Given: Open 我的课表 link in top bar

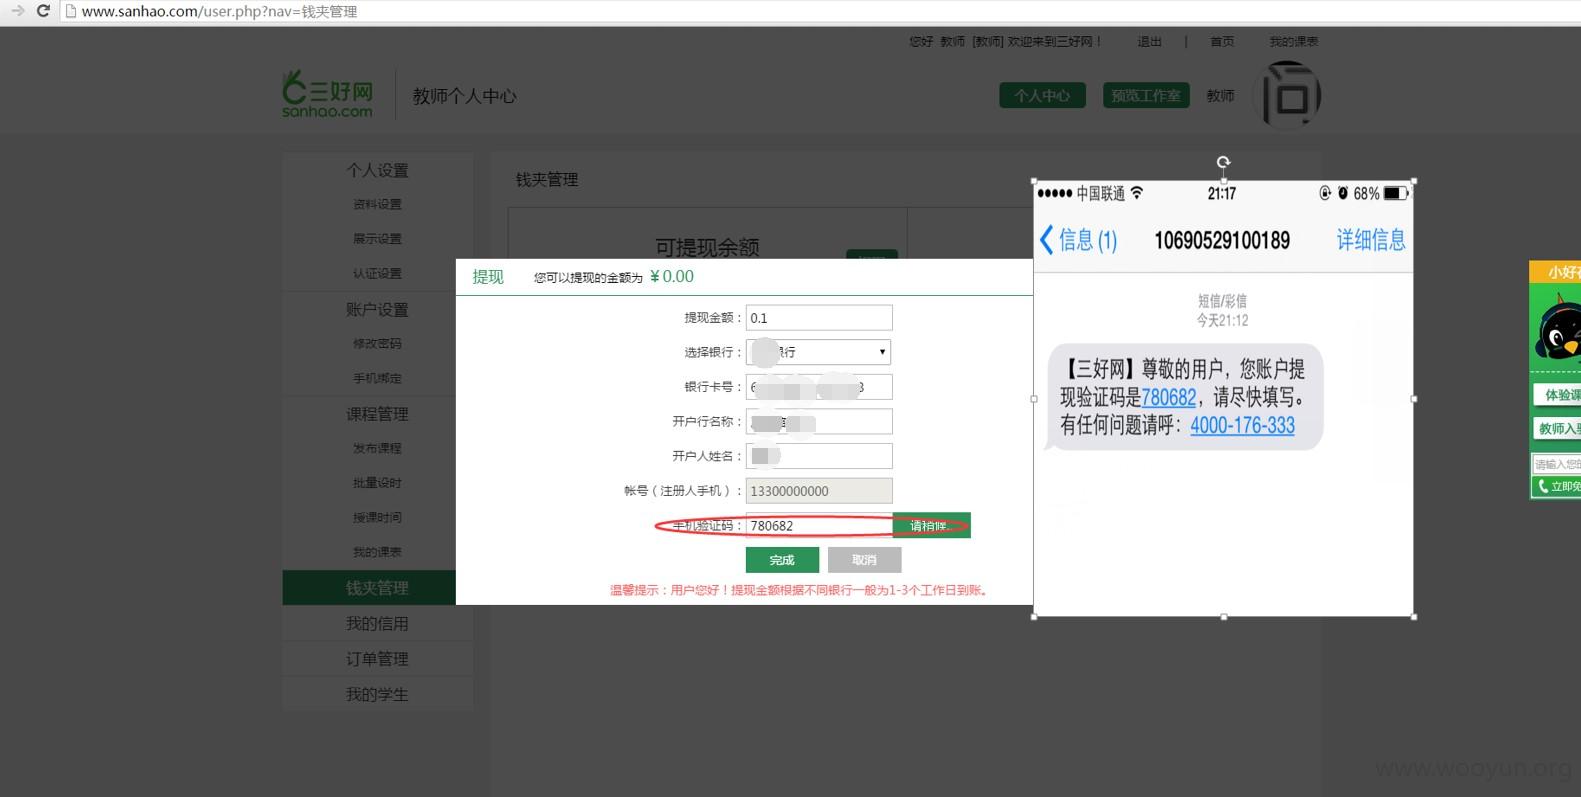Looking at the screenshot, I should (1294, 42).
